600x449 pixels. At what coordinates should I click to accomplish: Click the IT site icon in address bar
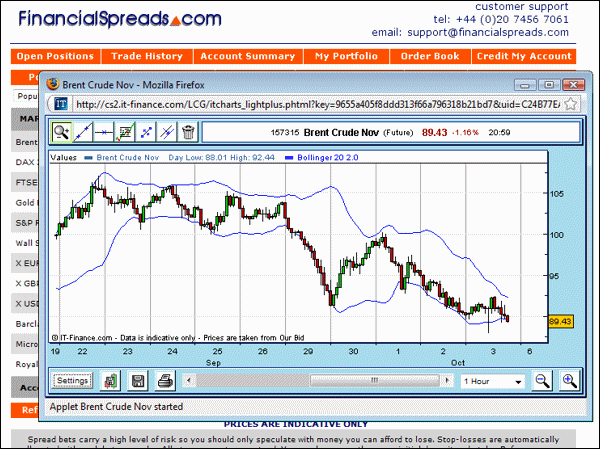tap(61, 104)
